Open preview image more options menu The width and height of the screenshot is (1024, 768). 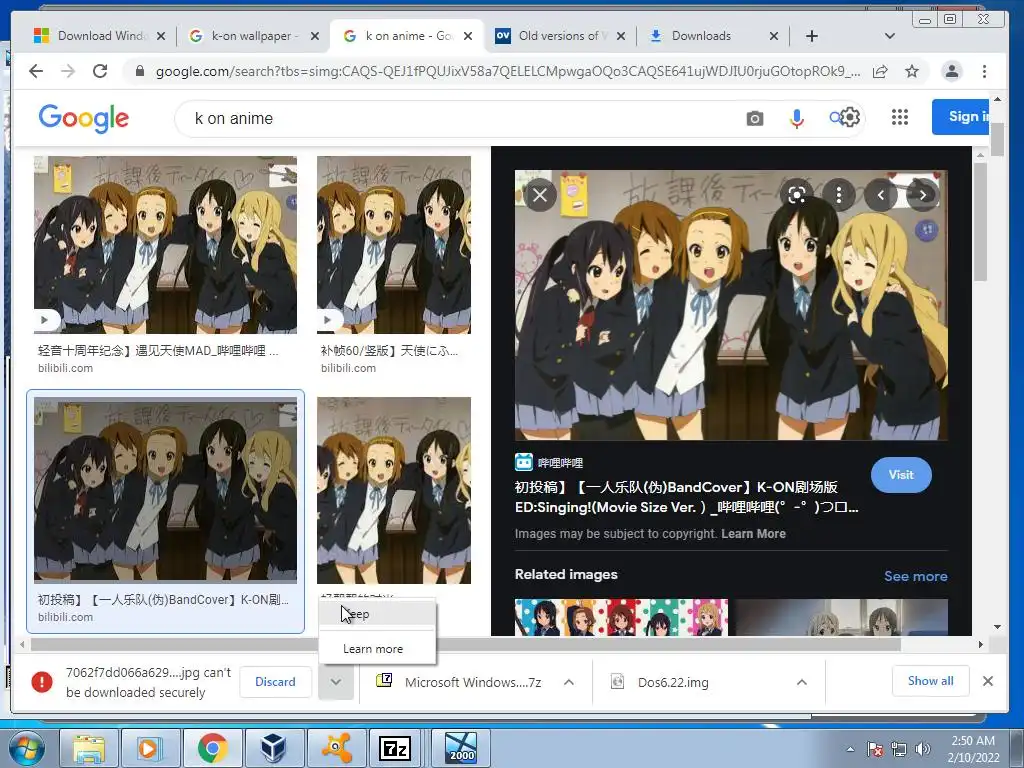[839, 195]
